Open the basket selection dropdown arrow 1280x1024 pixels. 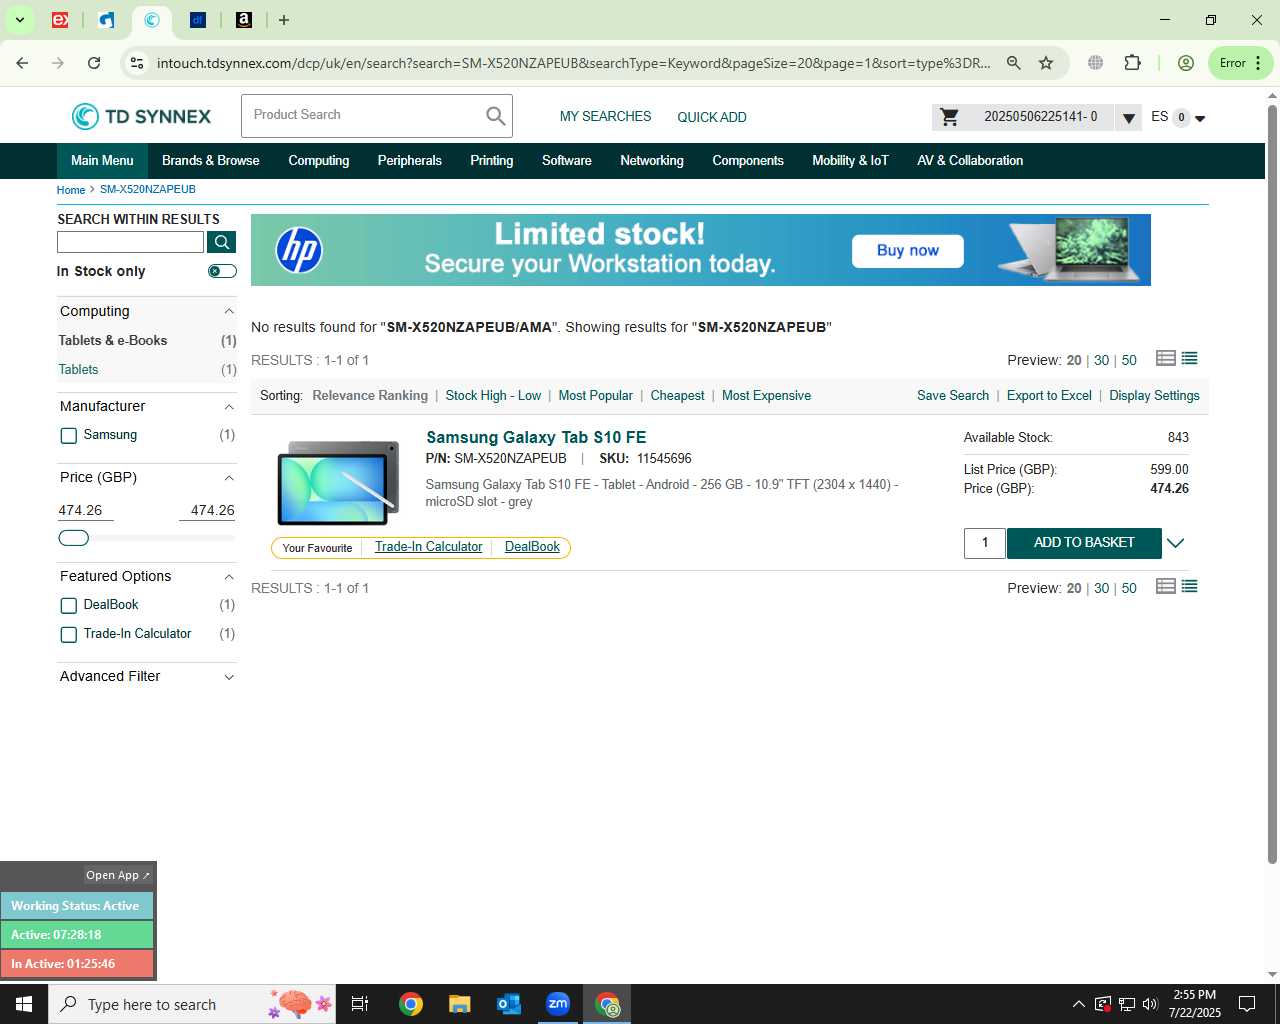point(1128,118)
